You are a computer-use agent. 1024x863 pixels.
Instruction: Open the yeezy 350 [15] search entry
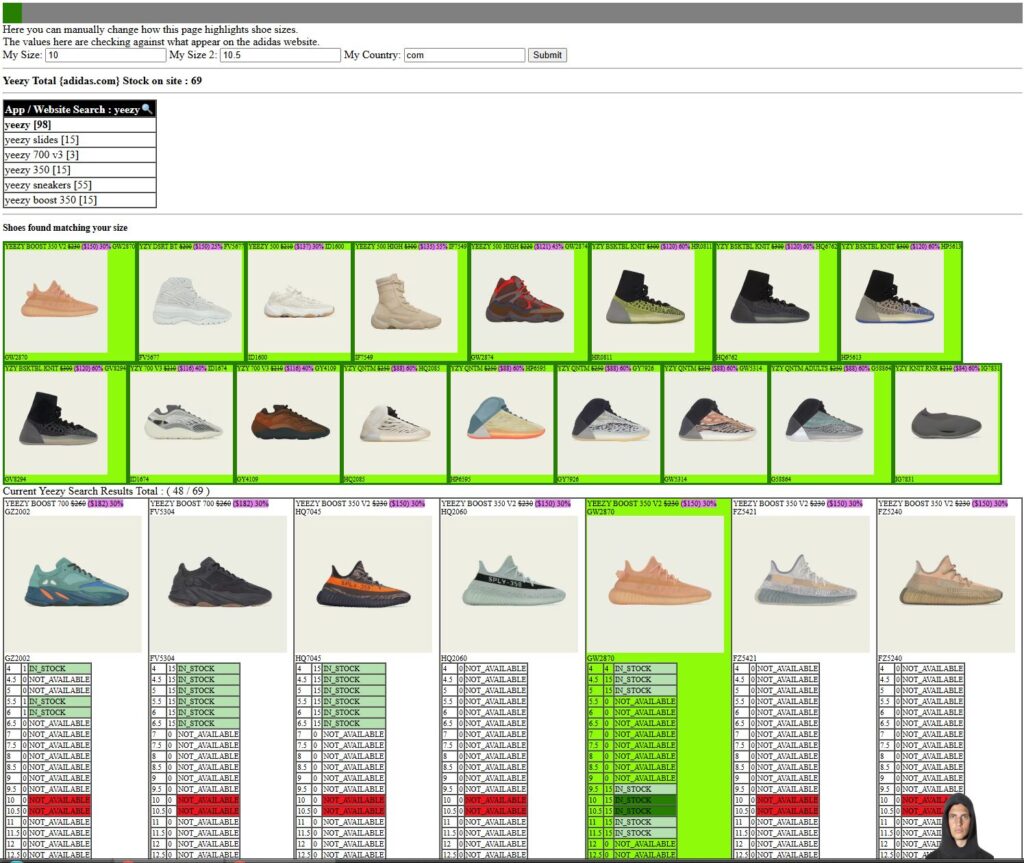tap(80, 170)
